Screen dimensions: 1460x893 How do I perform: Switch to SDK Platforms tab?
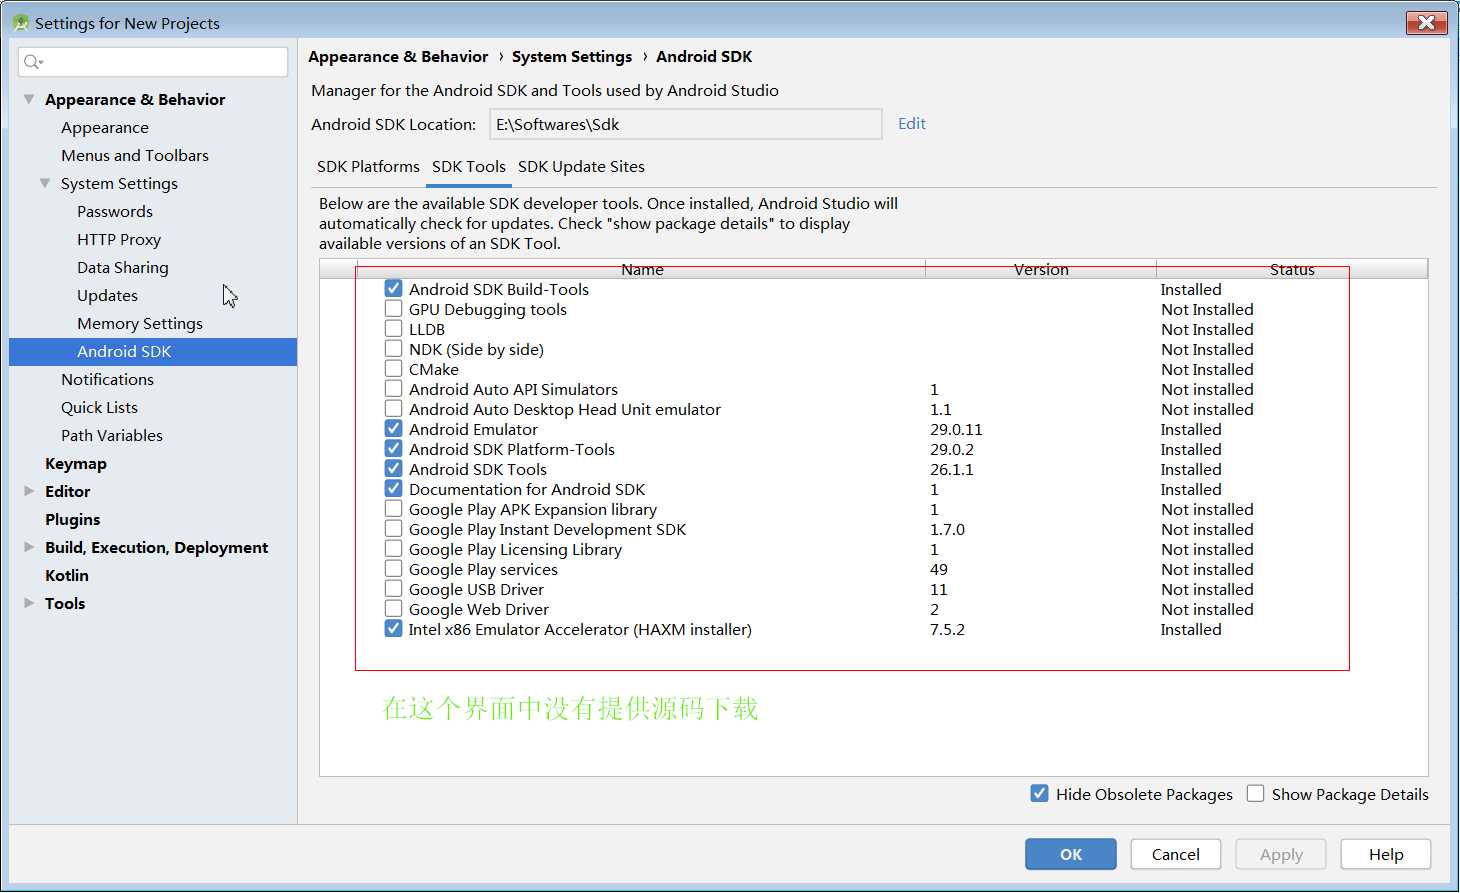point(368,167)
